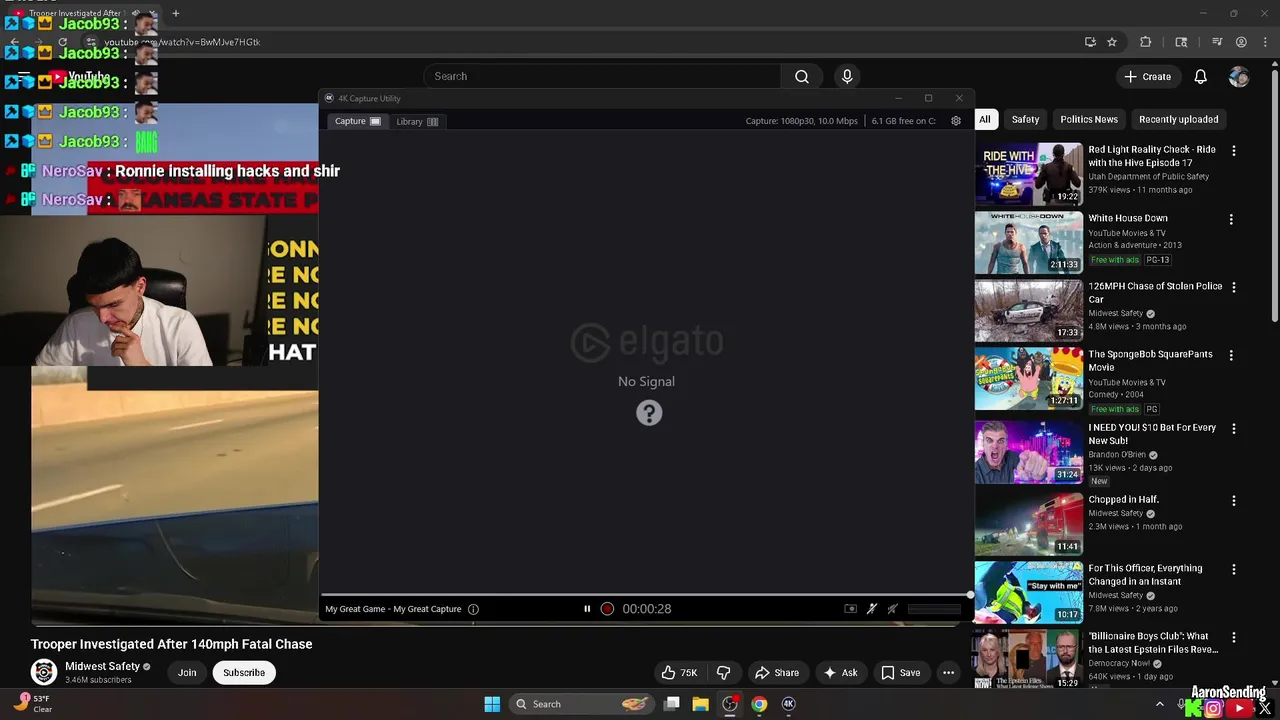Open more actions ellipsis under video

948,673
